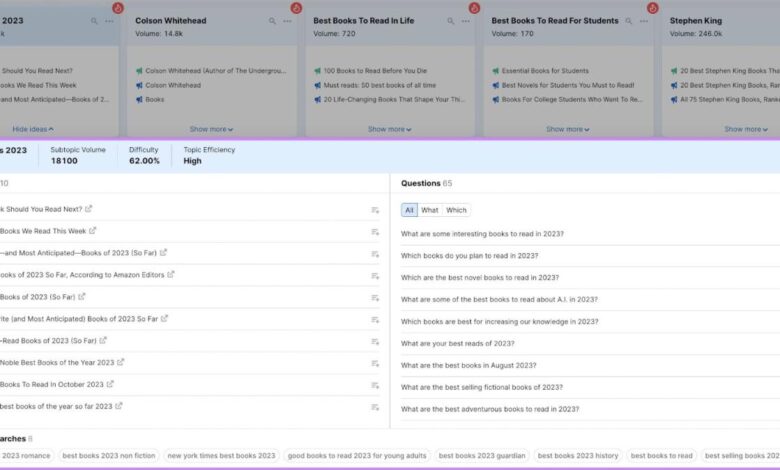Open external link icon after 'Books To Read In October 2023'
780x470 pixels.
click(110, 384)
